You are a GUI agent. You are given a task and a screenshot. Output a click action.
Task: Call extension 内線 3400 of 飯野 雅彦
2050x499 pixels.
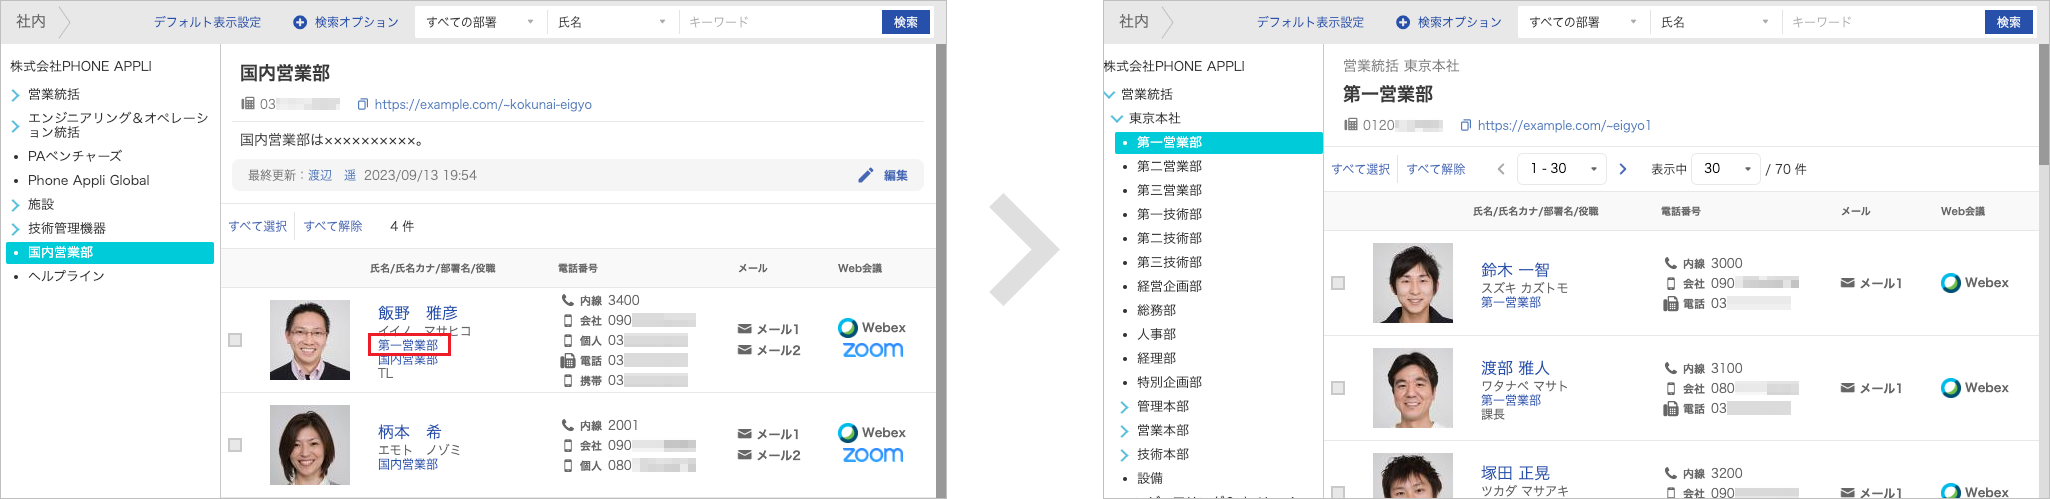600,300
